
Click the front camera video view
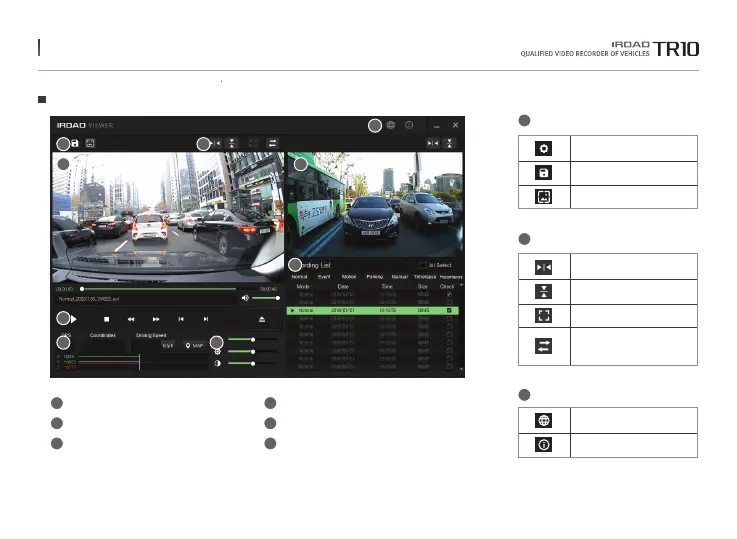(168, 217)
